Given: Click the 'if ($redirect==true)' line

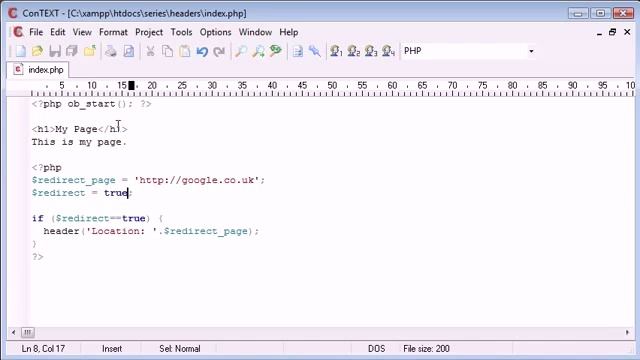Looking at the screenshot, I should 98,218.
